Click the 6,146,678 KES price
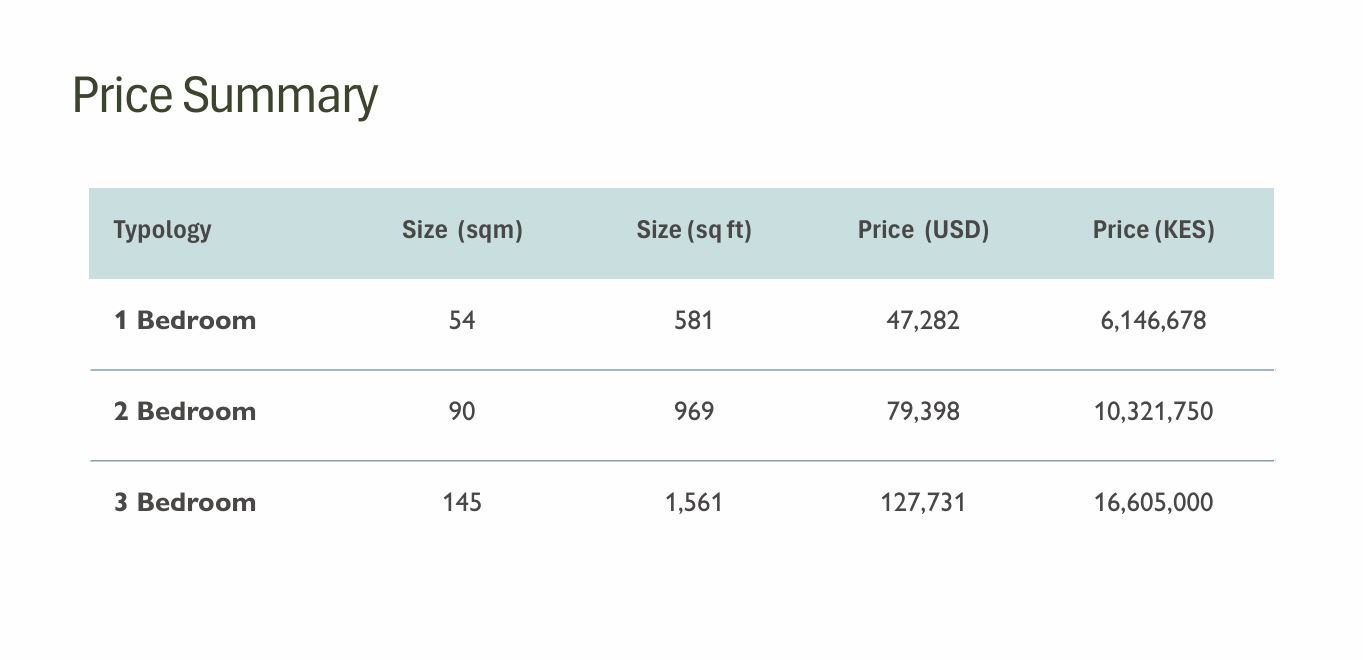The width and height of the screenshot is (1363, 660). point(1153,321)
